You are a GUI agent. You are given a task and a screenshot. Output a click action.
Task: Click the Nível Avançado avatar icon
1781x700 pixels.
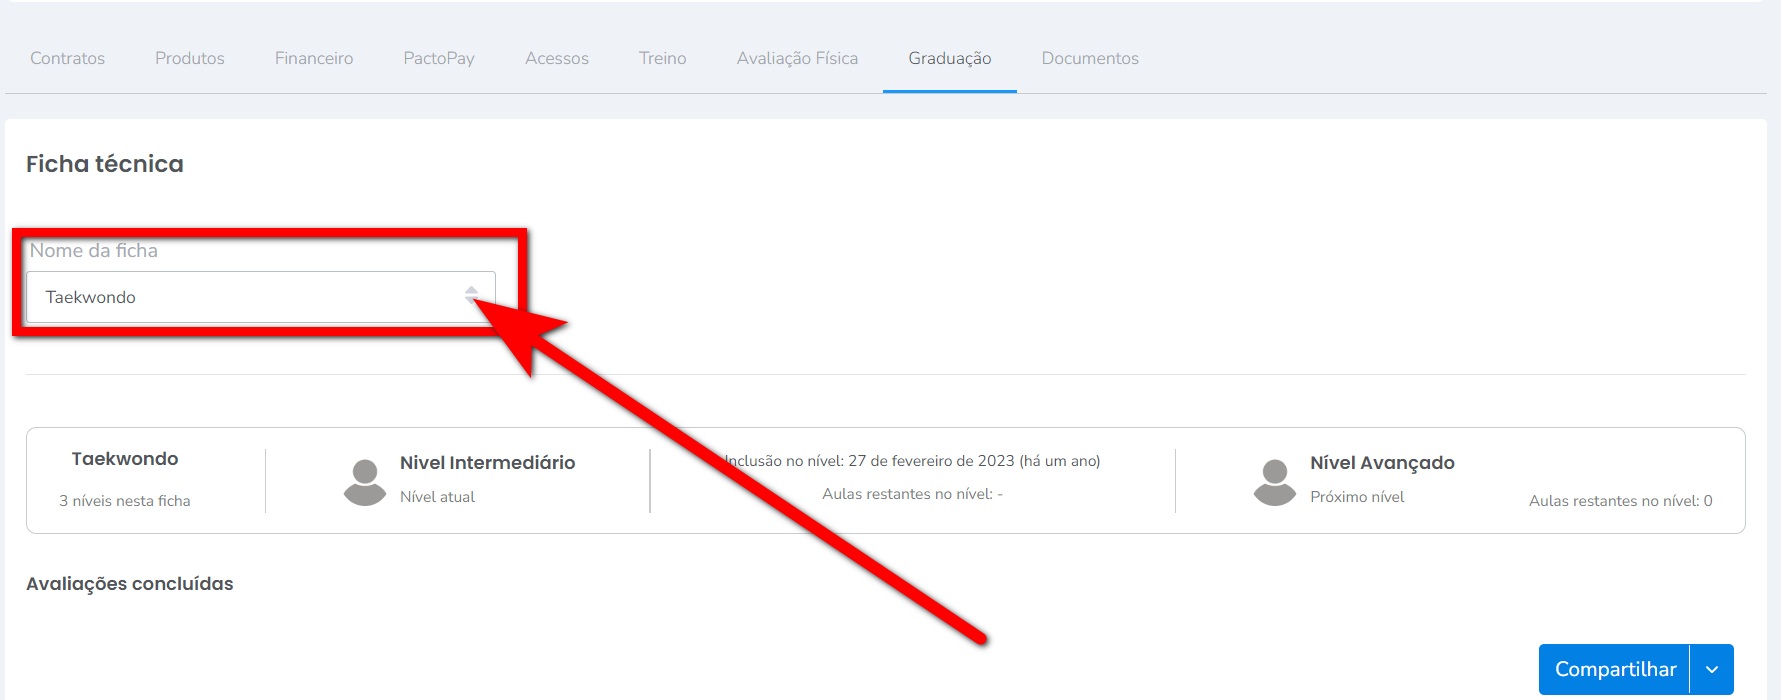point(1274,482)
